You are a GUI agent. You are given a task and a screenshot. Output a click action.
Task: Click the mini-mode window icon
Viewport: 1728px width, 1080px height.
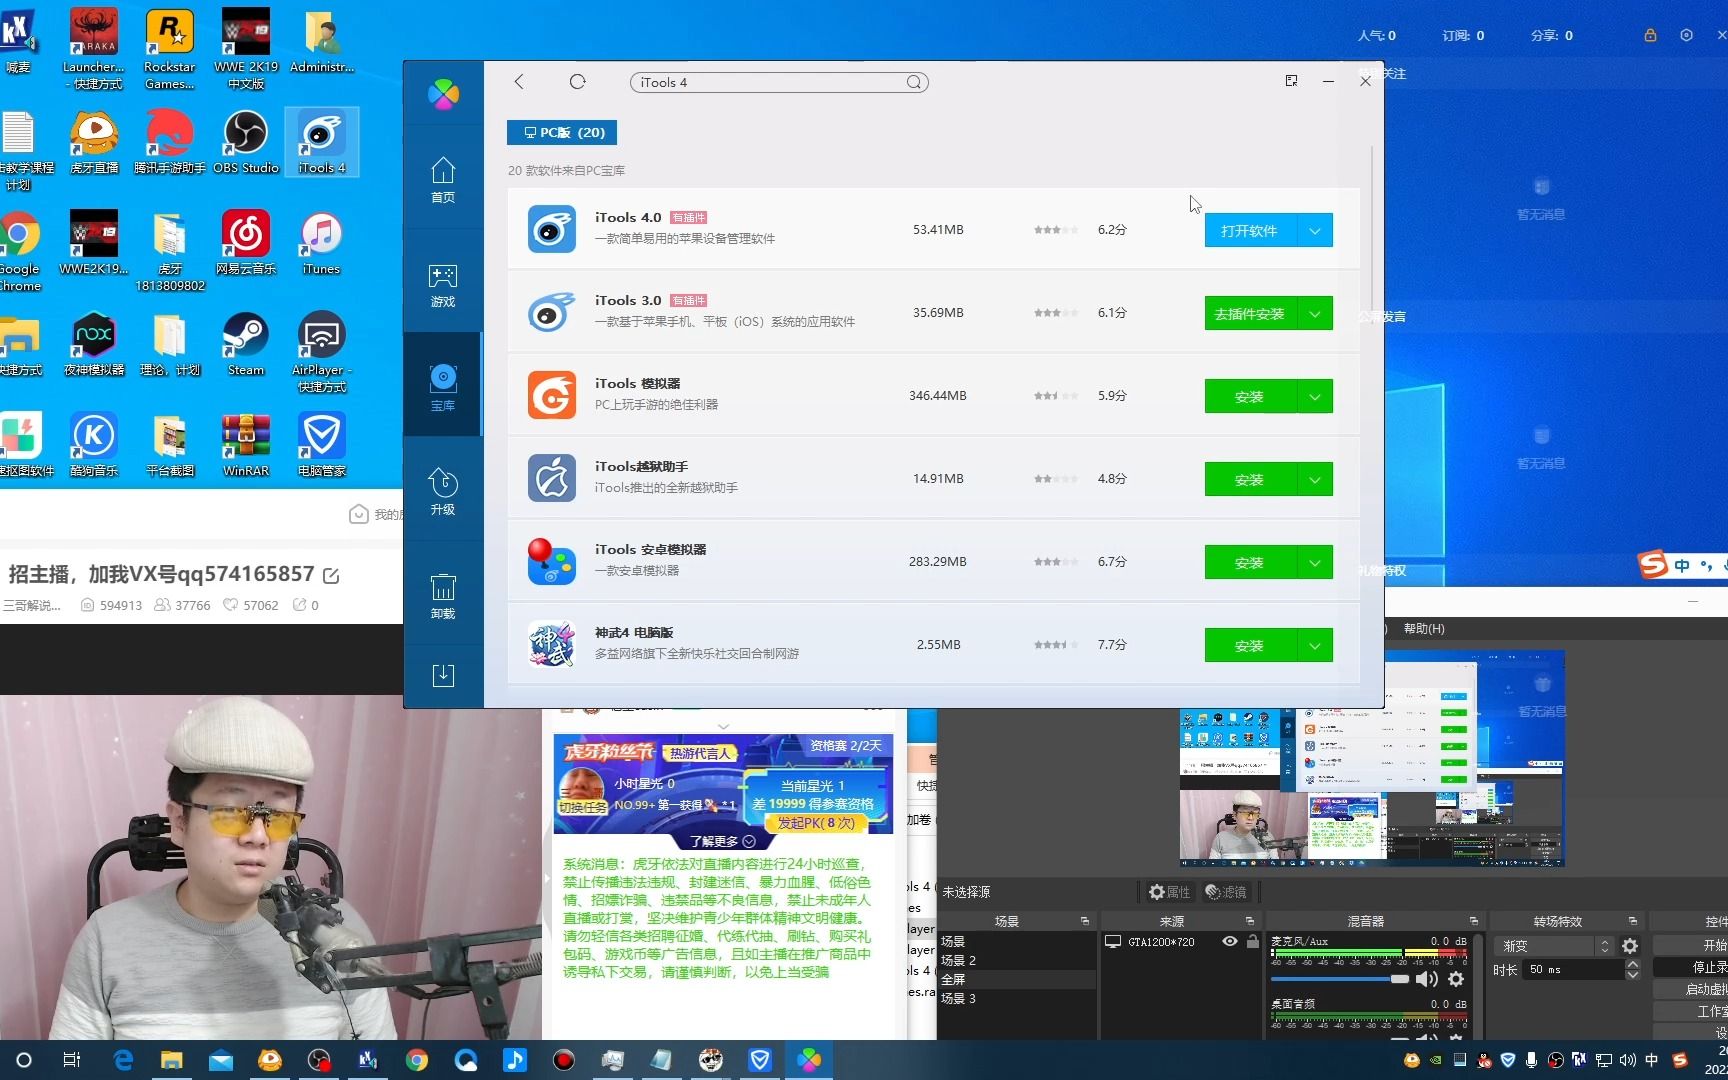tap(1291, 81)
